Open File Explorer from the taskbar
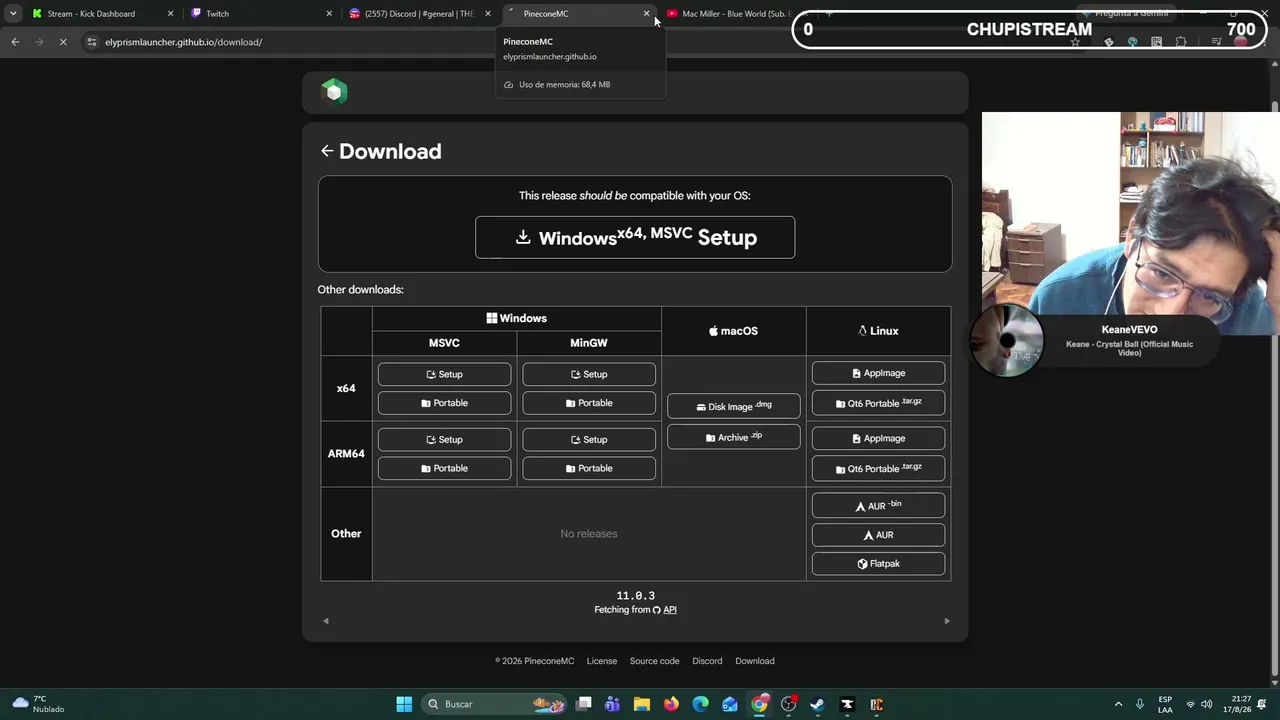Screen dimensions: 1280x720 [642, 704]
